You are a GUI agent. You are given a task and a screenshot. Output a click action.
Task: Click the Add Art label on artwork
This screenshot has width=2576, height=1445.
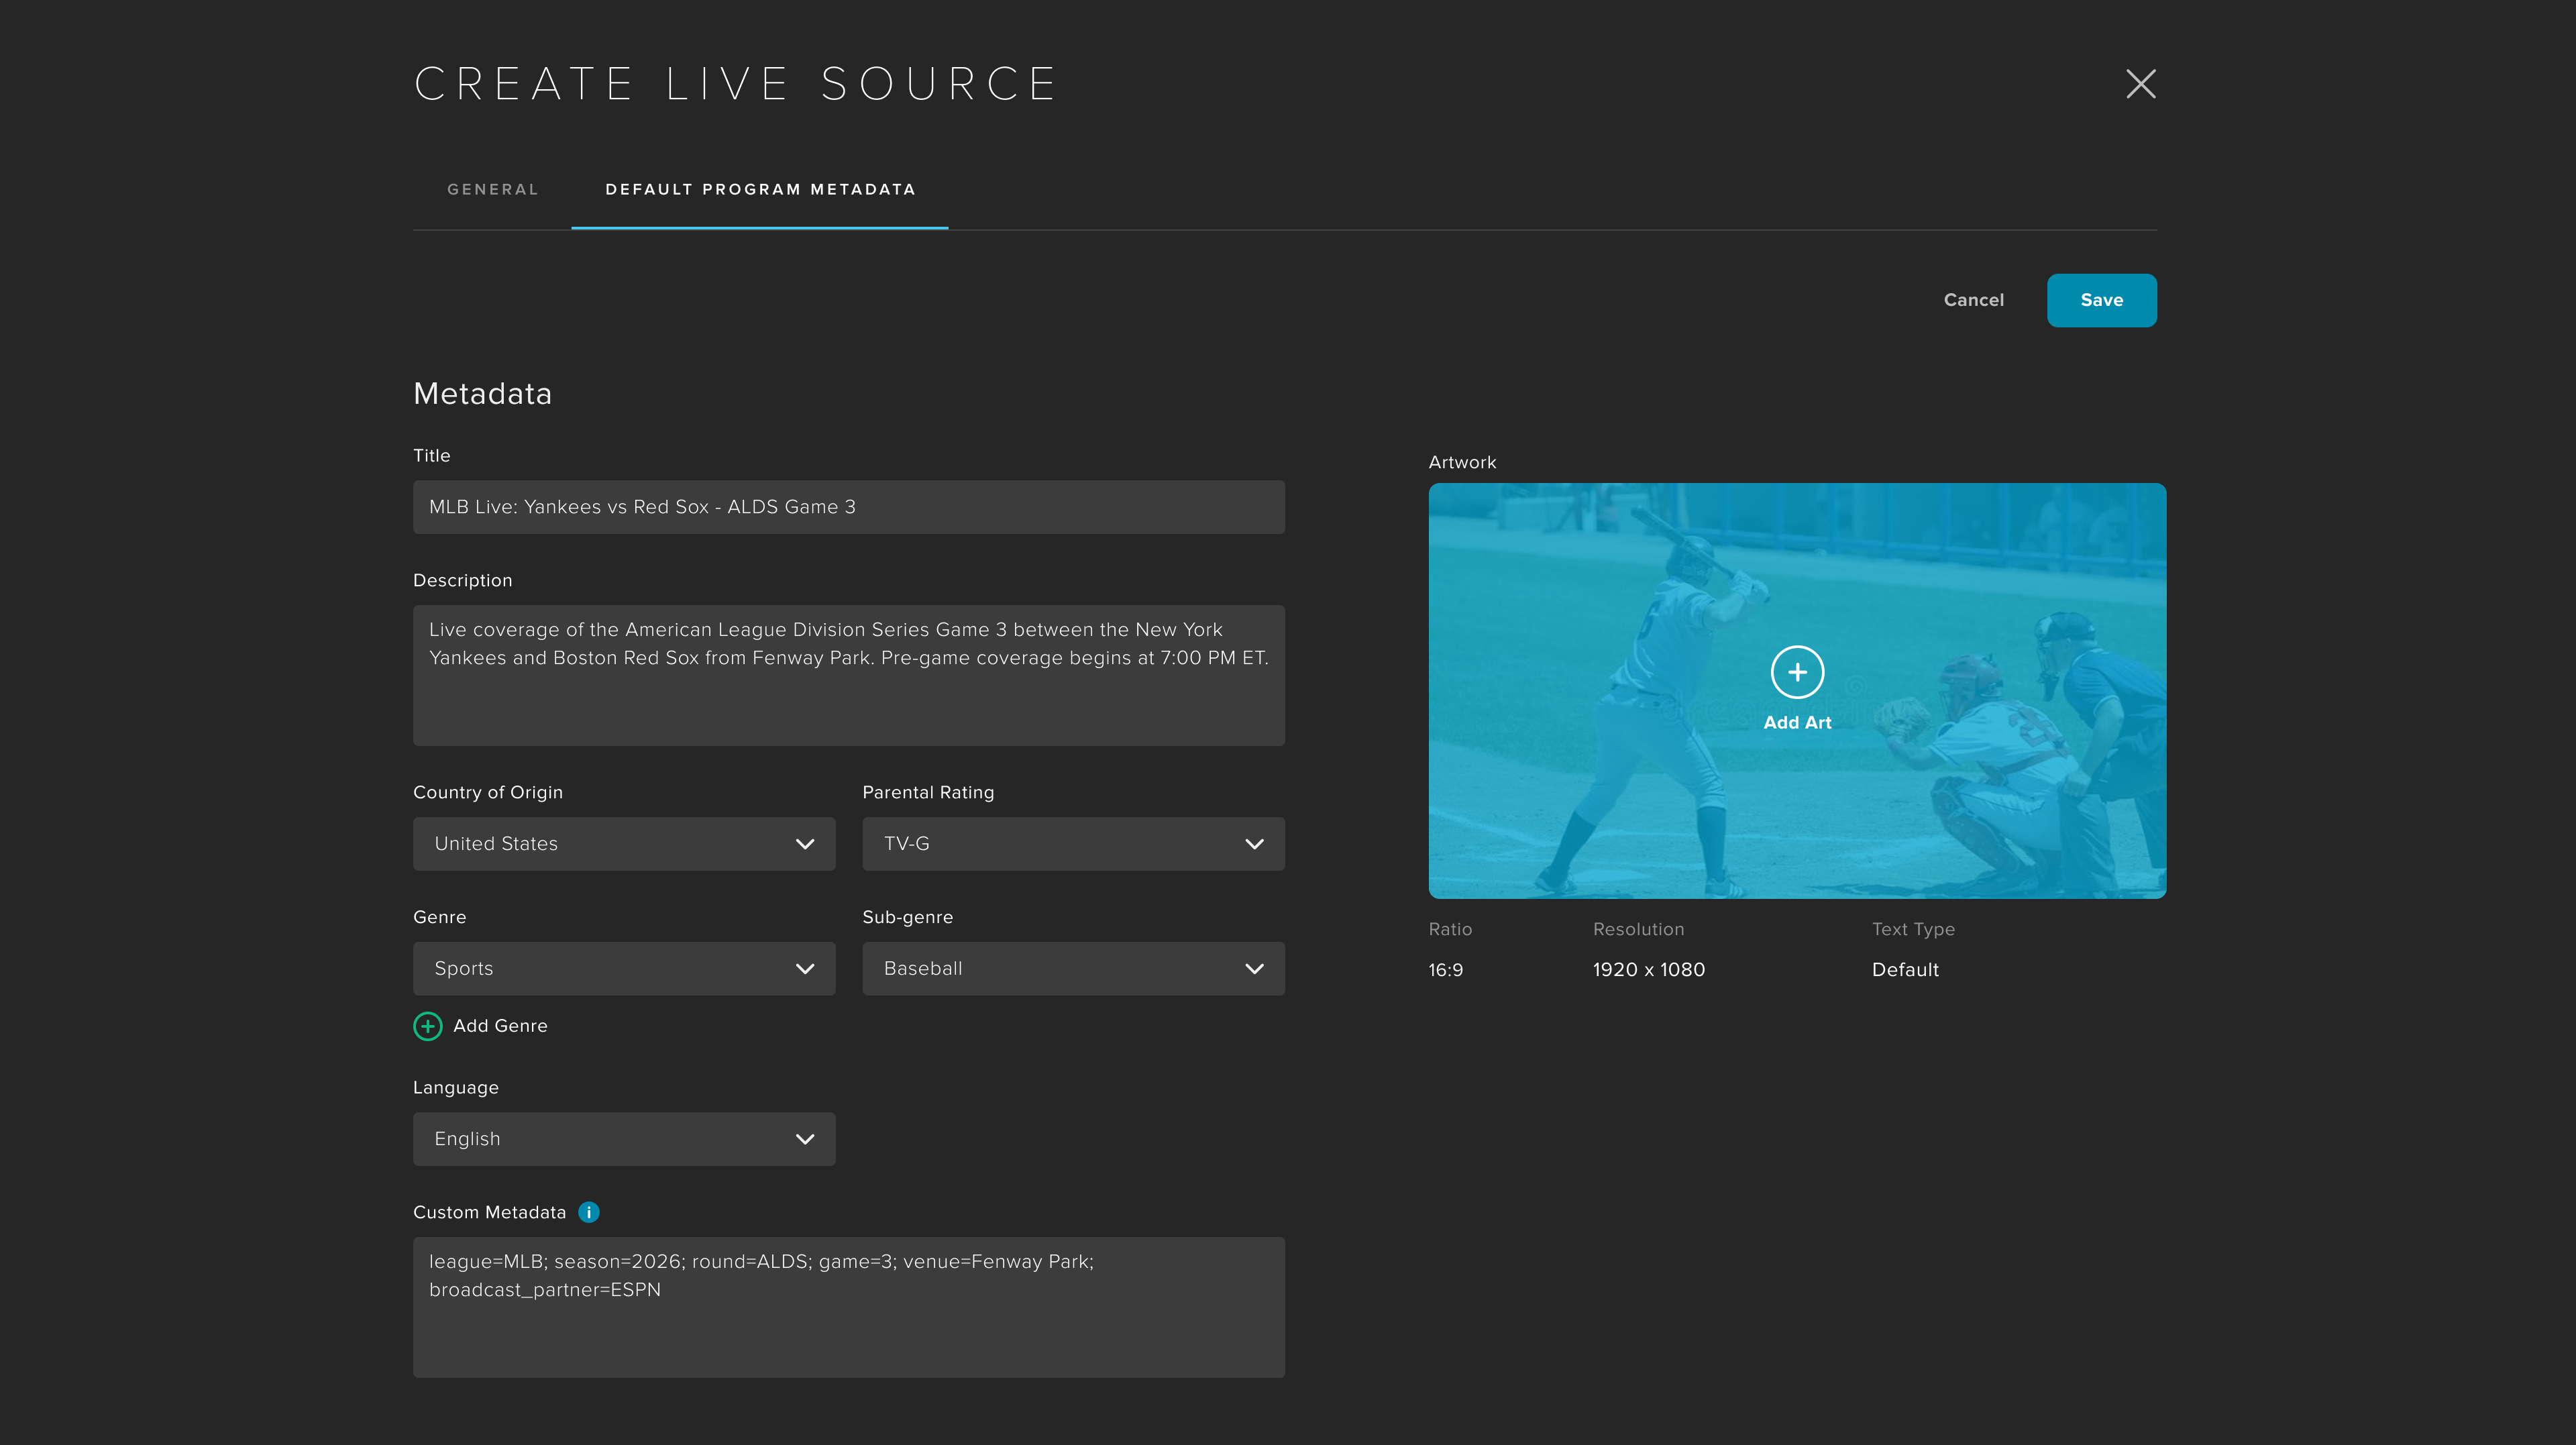point(1797,722)
